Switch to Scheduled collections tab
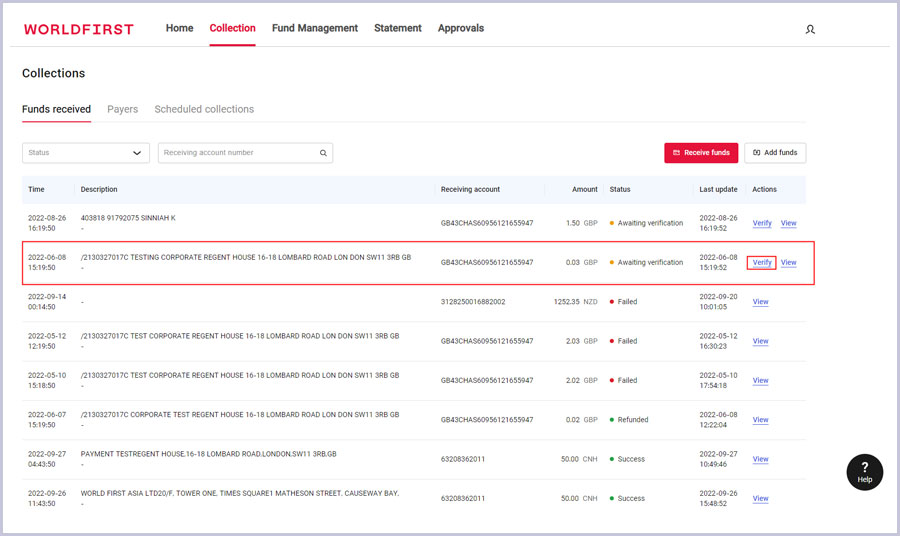This screenshot has width=900, height=536. pos(204,109)
